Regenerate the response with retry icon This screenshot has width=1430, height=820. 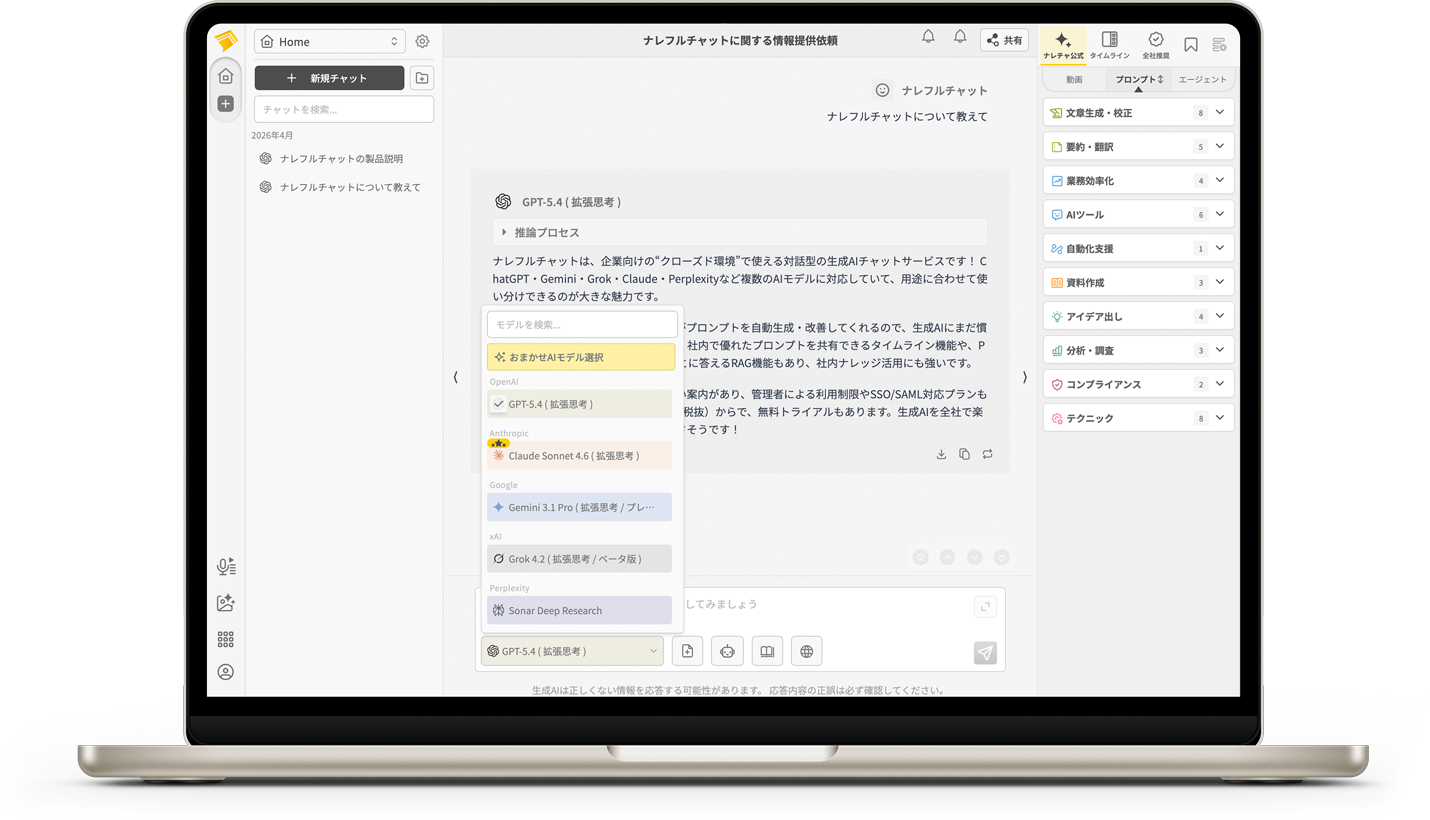[x=987, y=454]
